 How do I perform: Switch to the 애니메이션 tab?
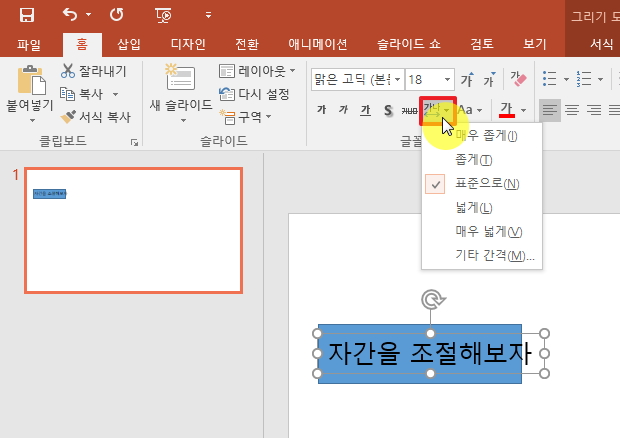click(x=318, y=44)
